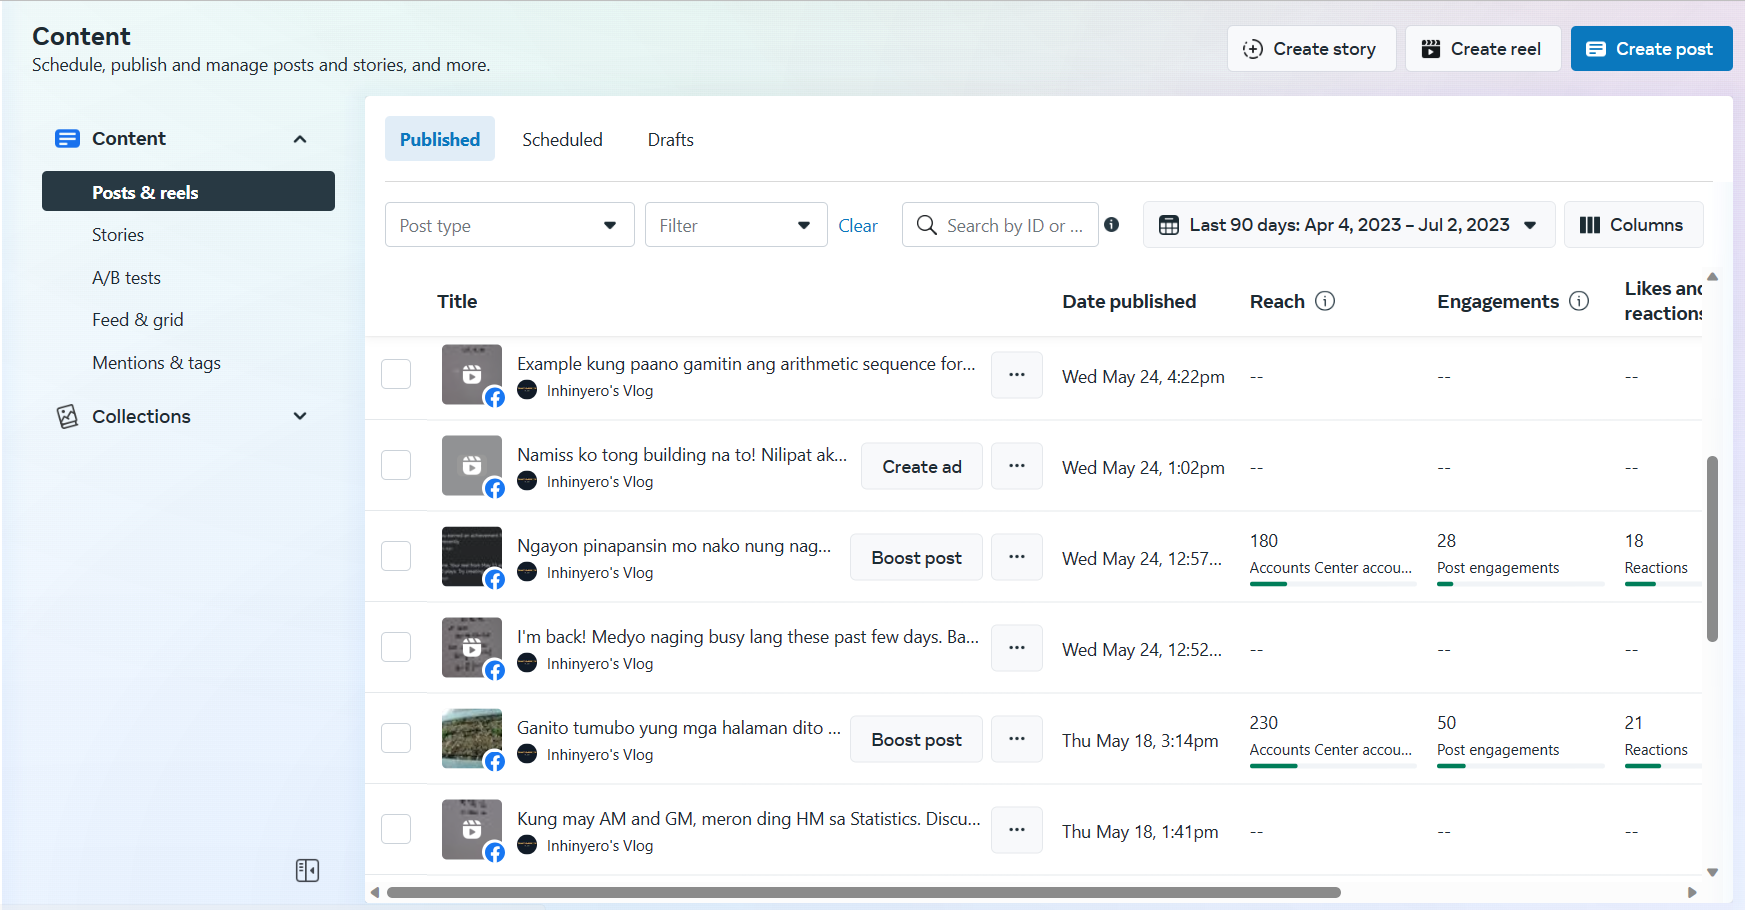Image resolution: width=1745 pixels, height=910 pixels.
Task: Click the Engagements info icon
Action: 1579,301
